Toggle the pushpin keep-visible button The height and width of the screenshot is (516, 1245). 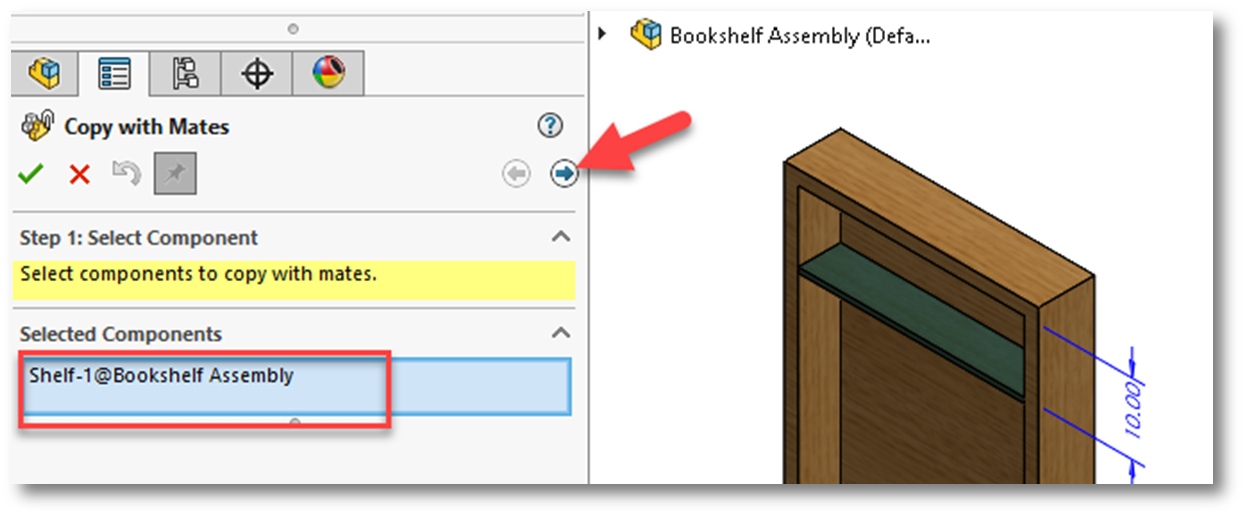pyautogui.click(x=175, y=175)
